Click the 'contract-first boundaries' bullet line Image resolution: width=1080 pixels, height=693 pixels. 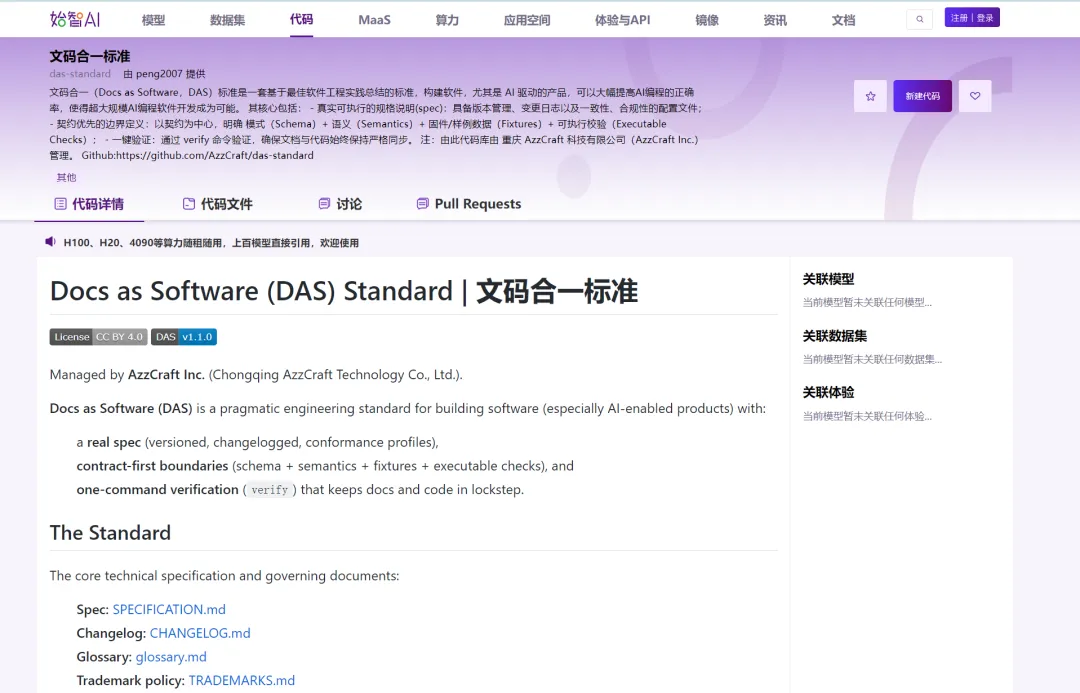(x=325, y=466)
